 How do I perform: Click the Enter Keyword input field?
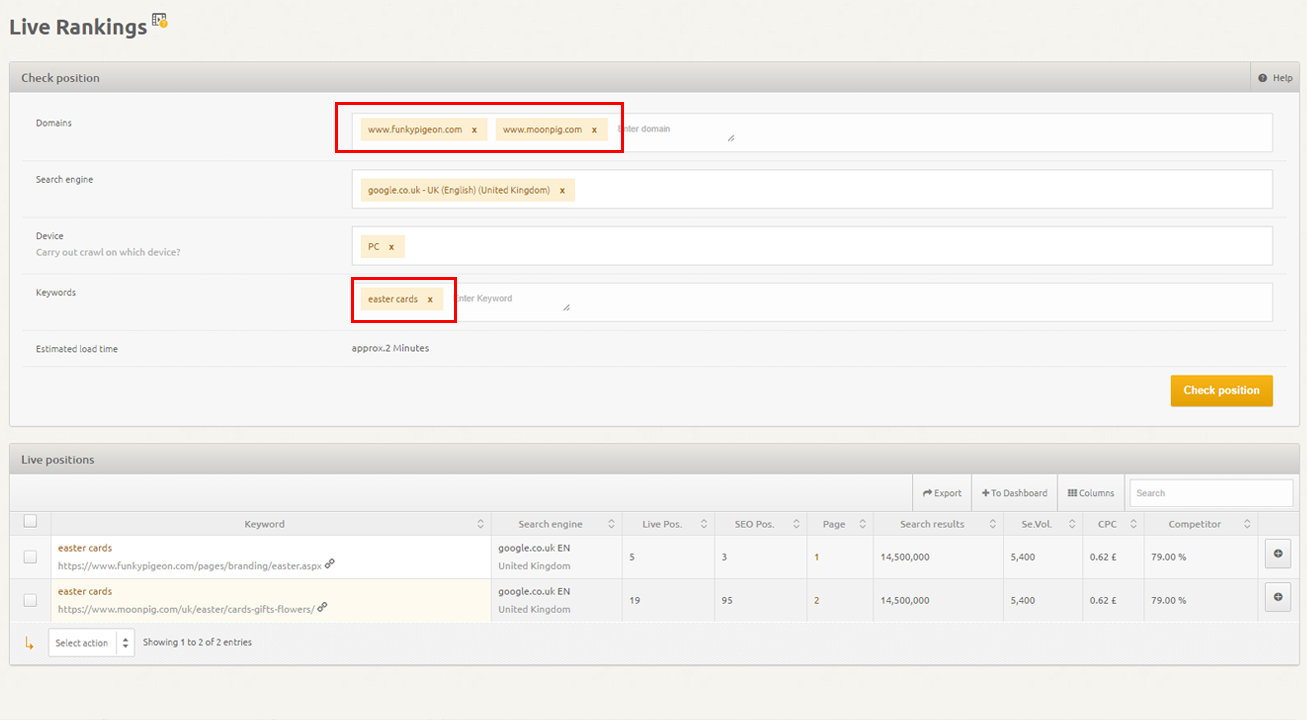point(510,299)
